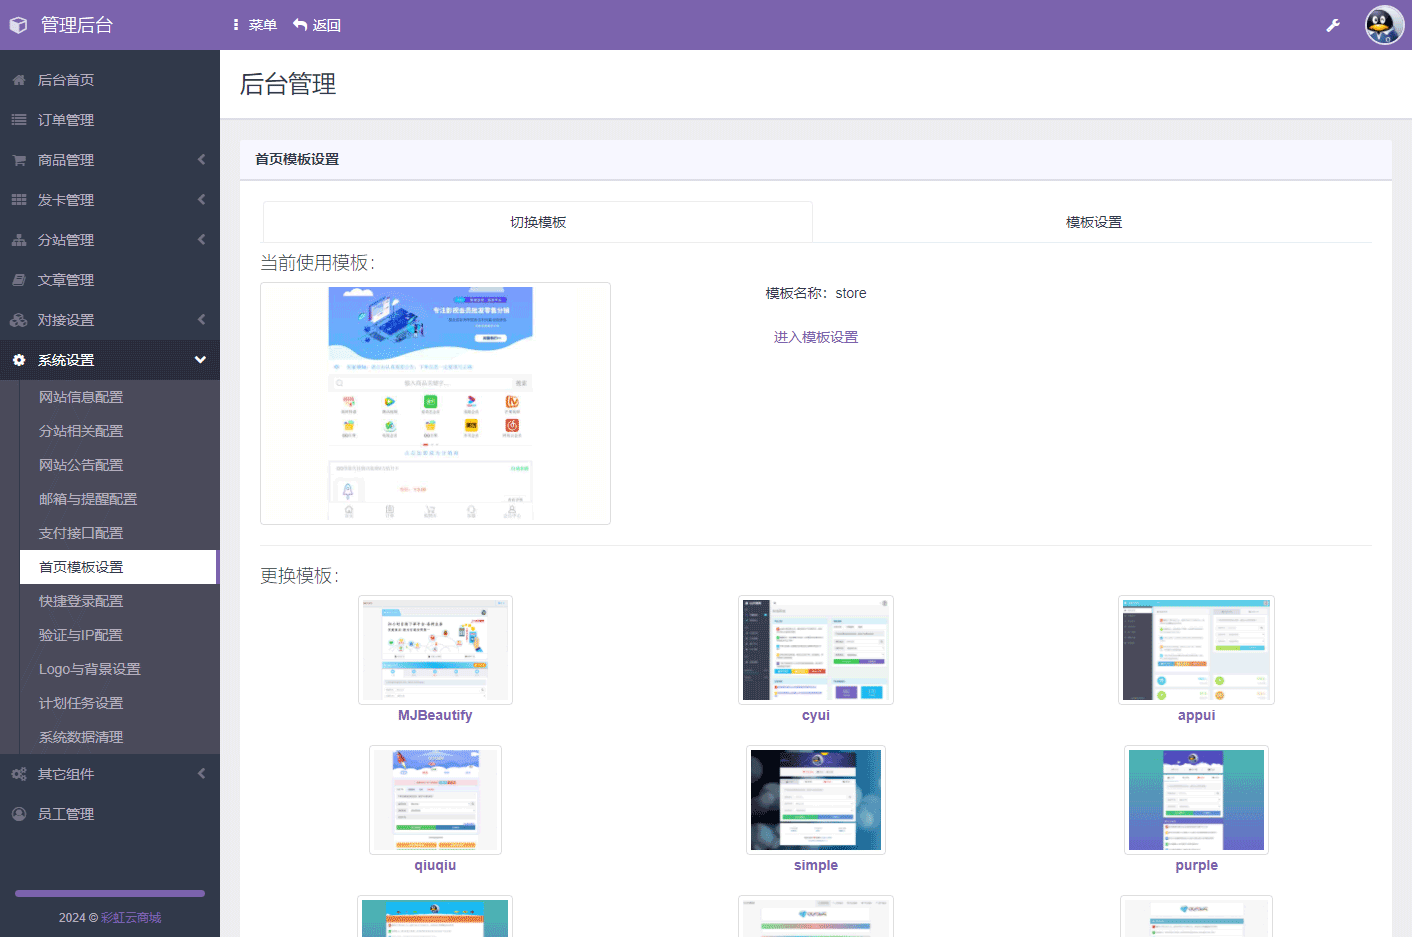Switch to the 模板设置 tab
The height and width of the screenshot is (937, 1412).
[x=1093, y=222]
